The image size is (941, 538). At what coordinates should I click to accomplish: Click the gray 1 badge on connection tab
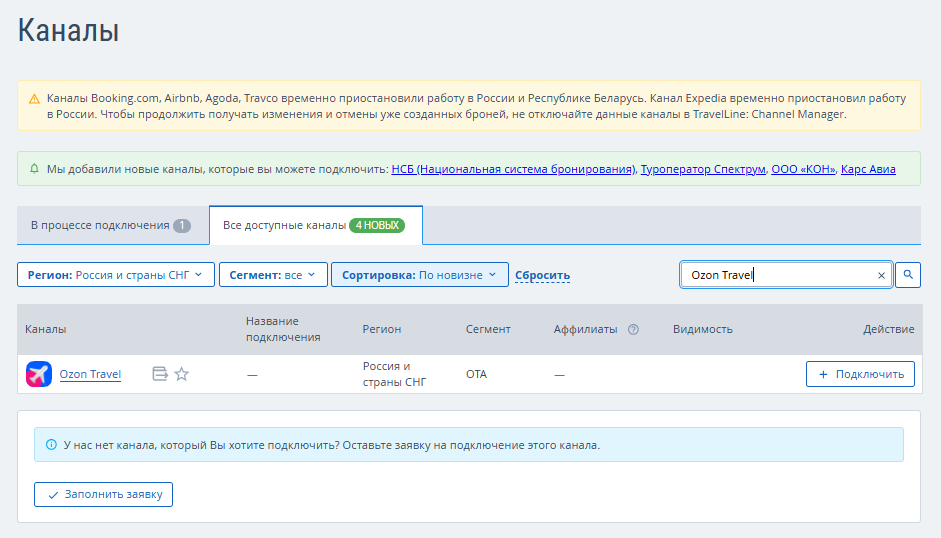click(182, 226)
